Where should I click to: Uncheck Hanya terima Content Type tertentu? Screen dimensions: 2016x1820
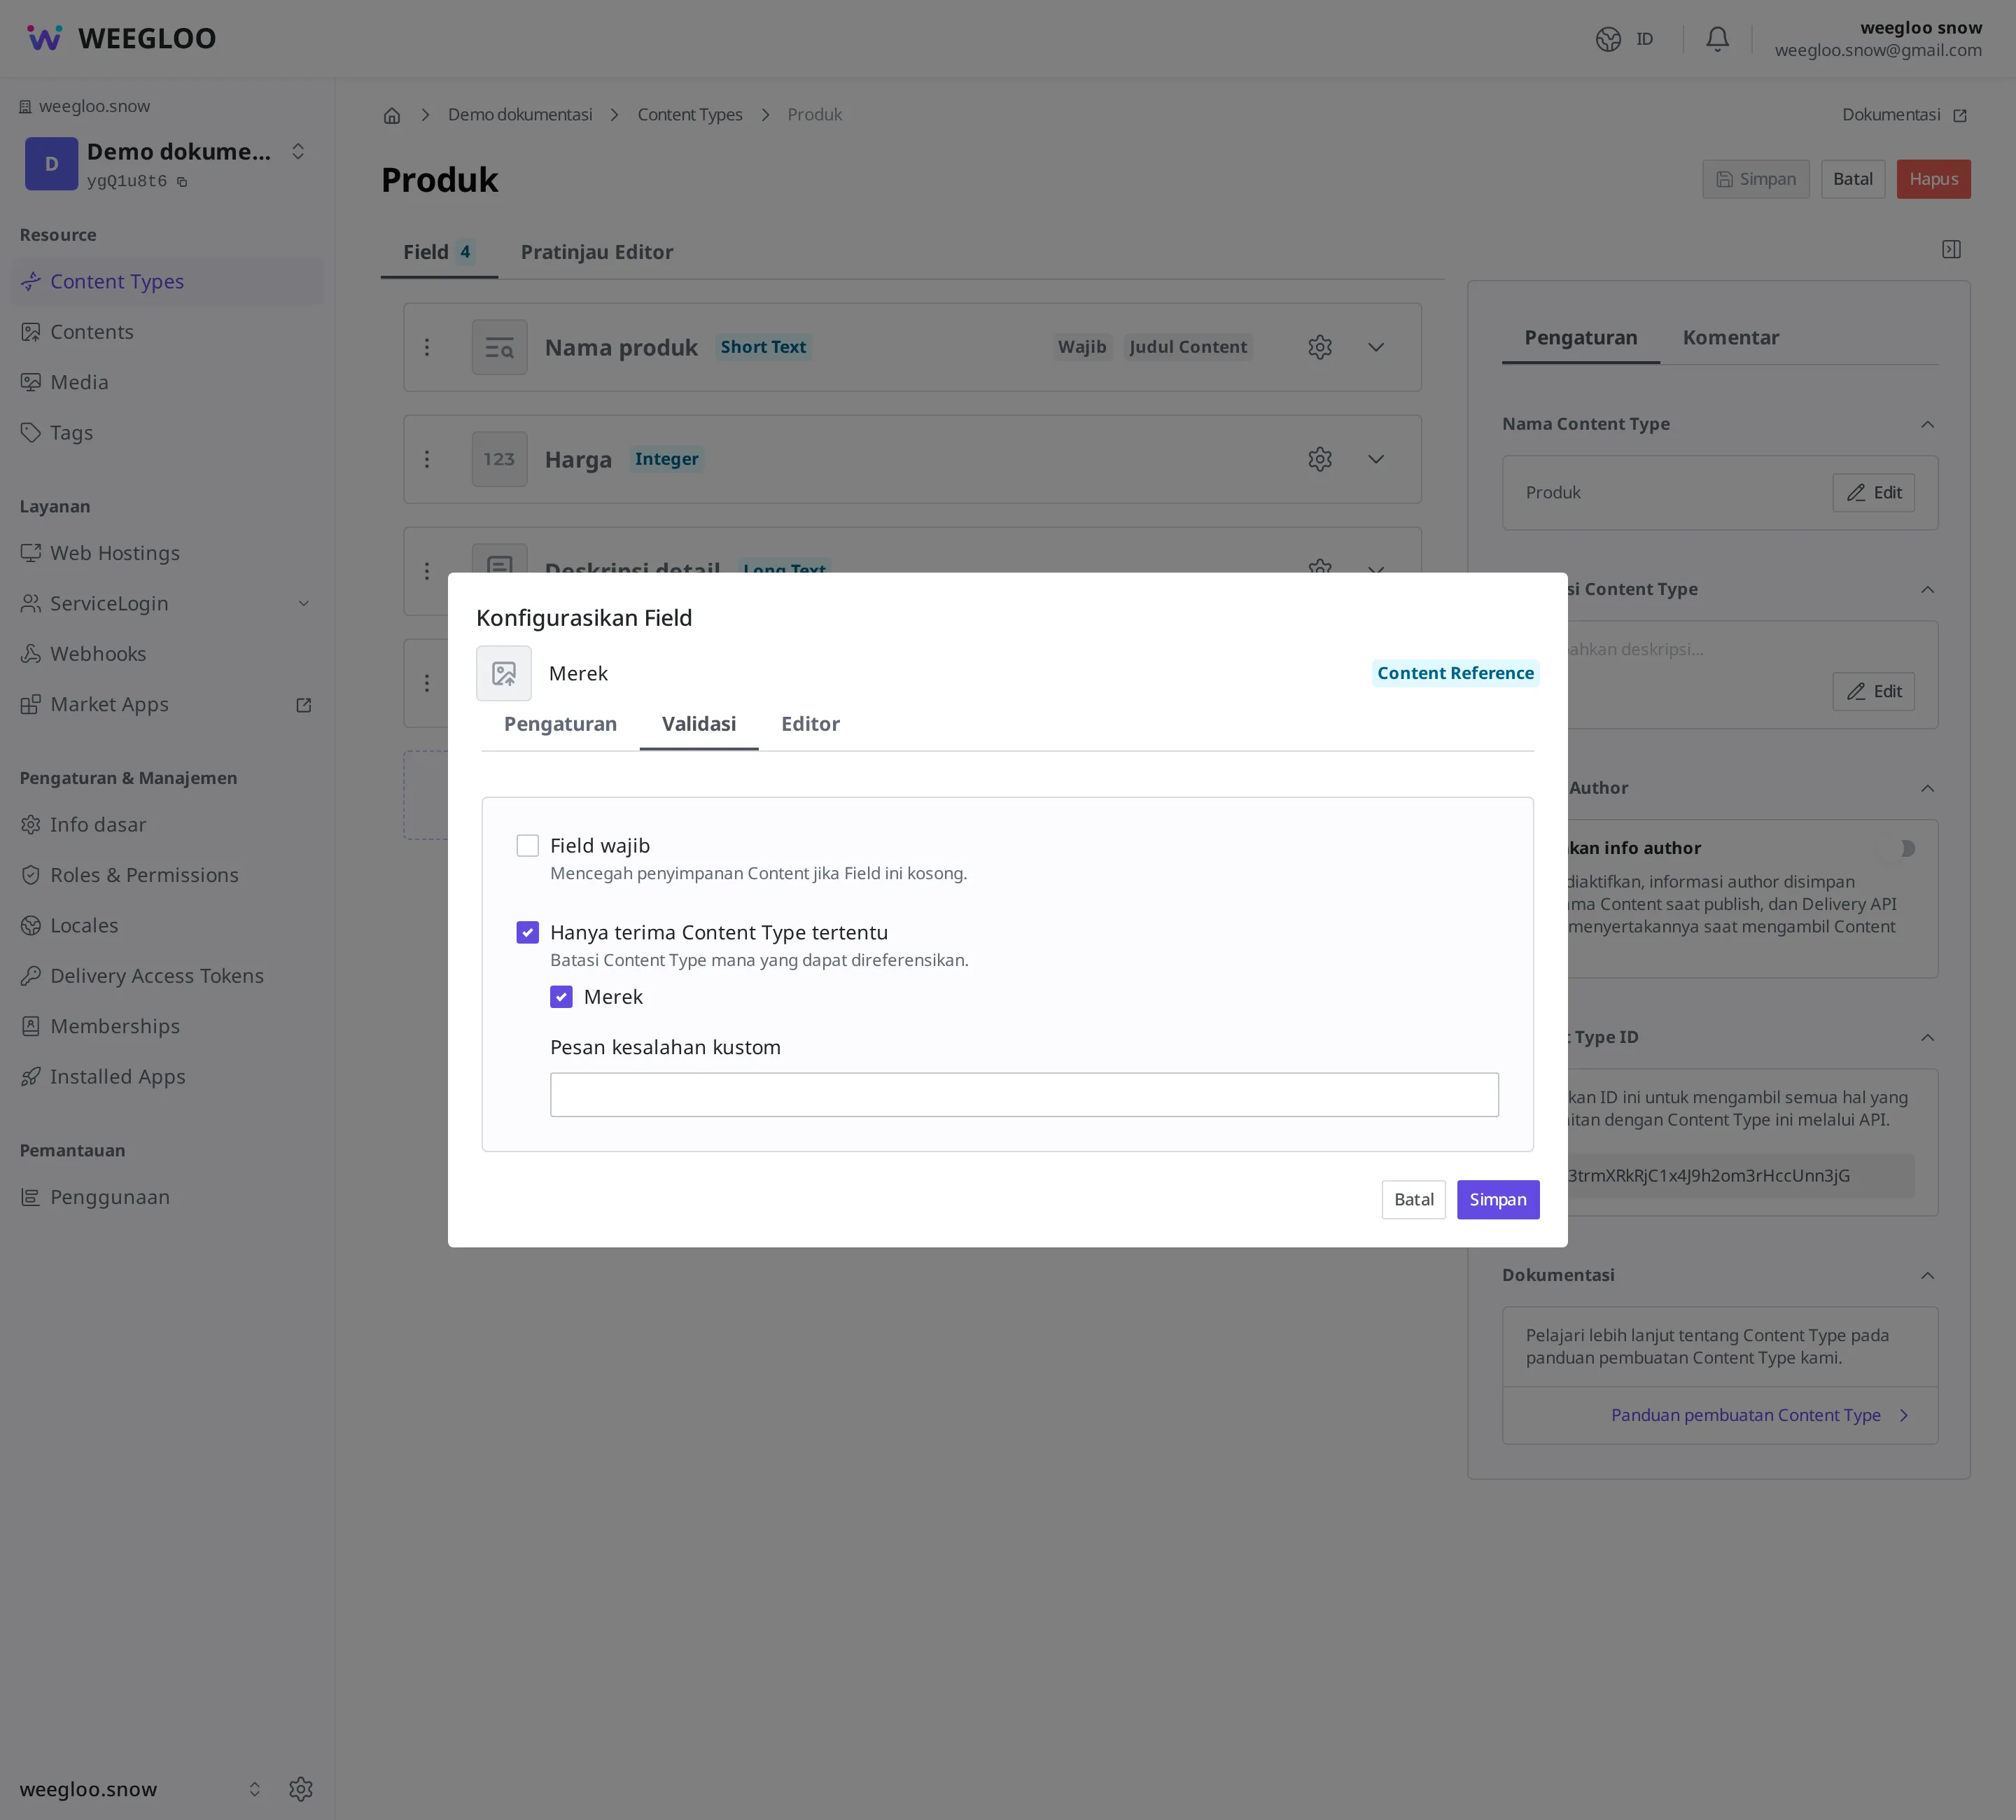click(x=527, y=932)
